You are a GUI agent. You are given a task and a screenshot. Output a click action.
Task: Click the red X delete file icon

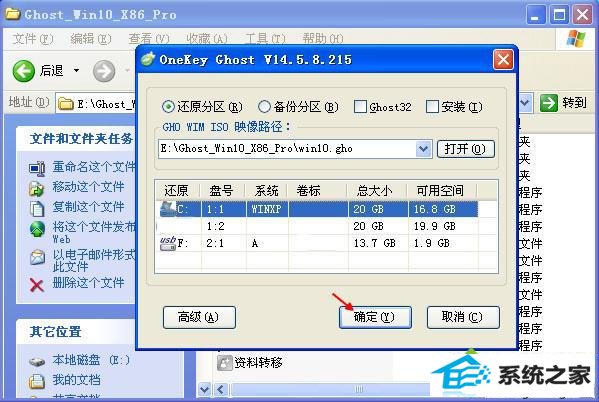[x=37, y=285]
